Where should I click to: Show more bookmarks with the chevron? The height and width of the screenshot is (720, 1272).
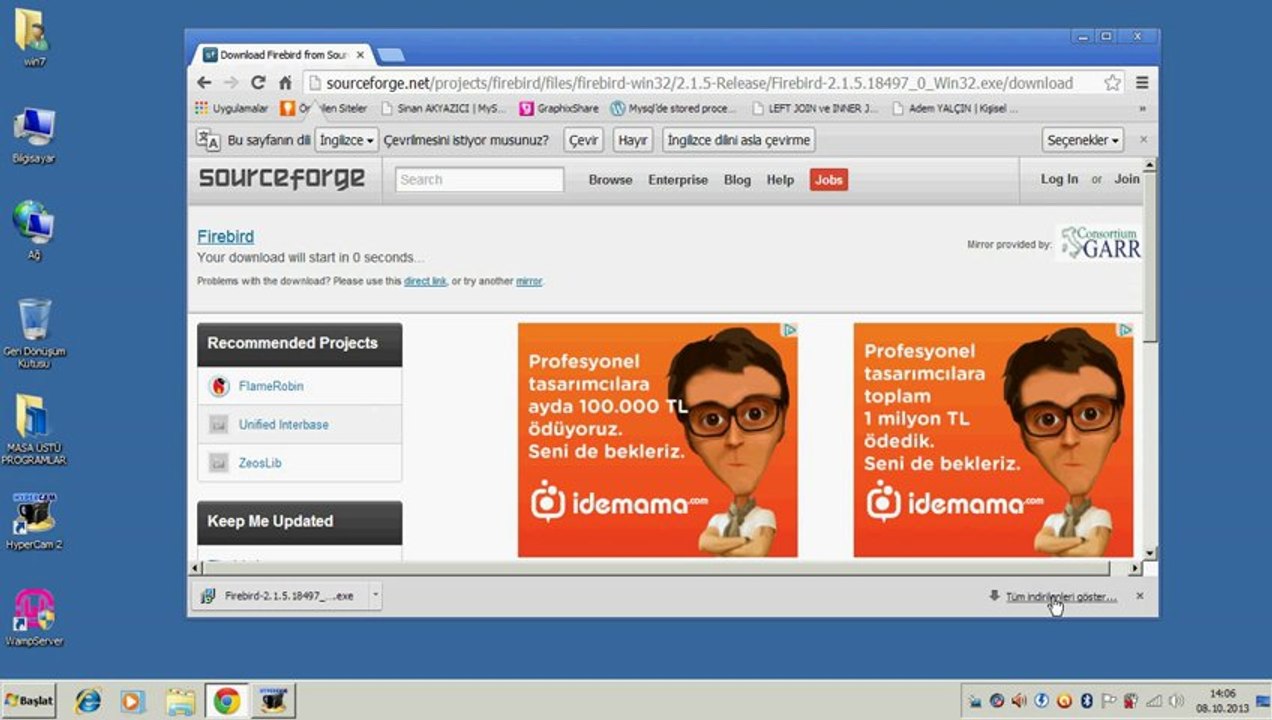[x=1142, y=108]
